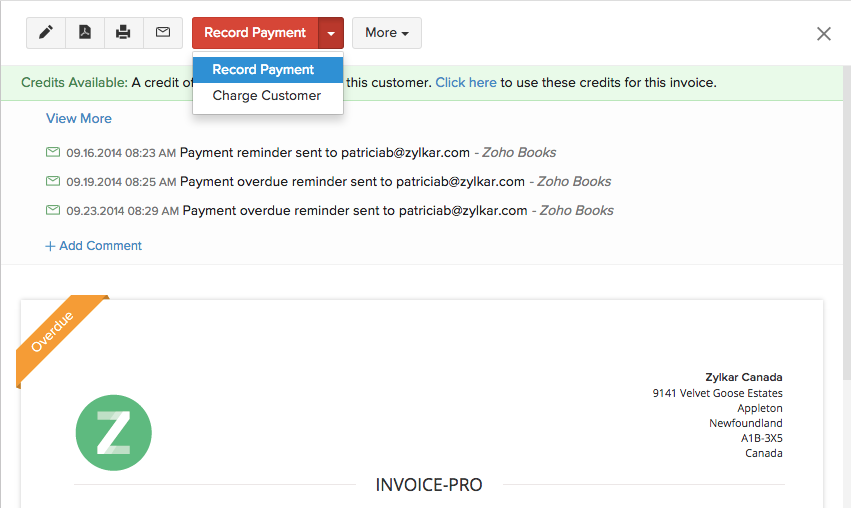The width and height of the screenshot is (851, 508).
Task: Close the invoice panel with X
Action: click(x=824, y=34)
